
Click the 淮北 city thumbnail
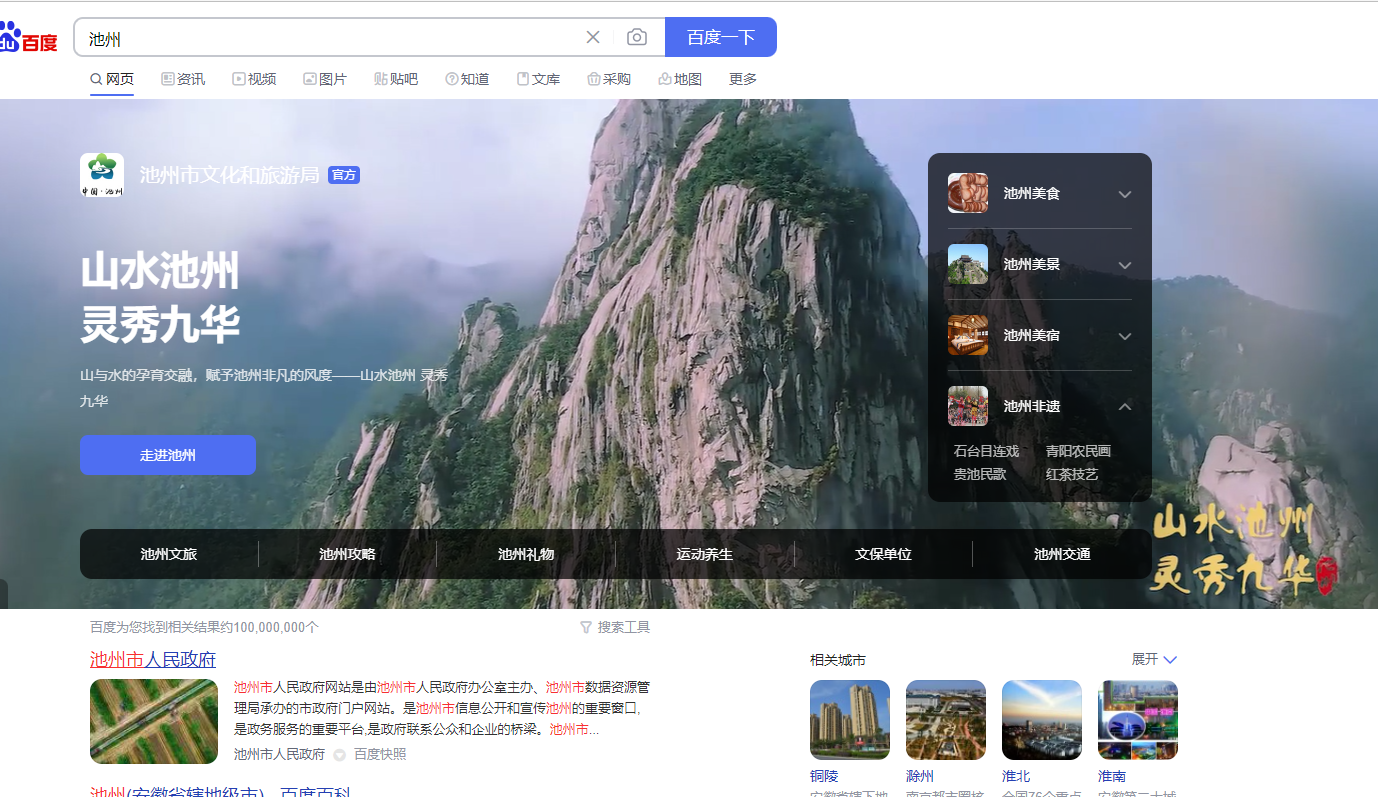coord(1042,720)
